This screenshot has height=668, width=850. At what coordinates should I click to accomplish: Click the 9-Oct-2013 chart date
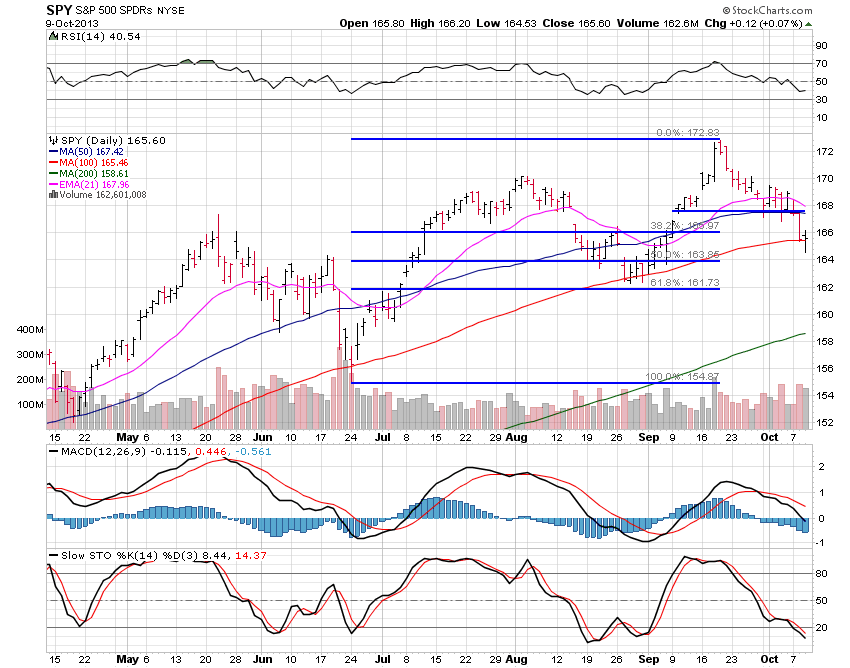pyautogui.click(x=72, y=23)
